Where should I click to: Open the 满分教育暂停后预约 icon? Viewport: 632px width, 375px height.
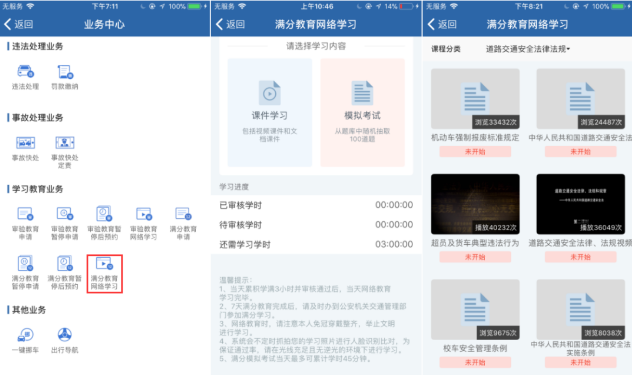pos(64,273)
